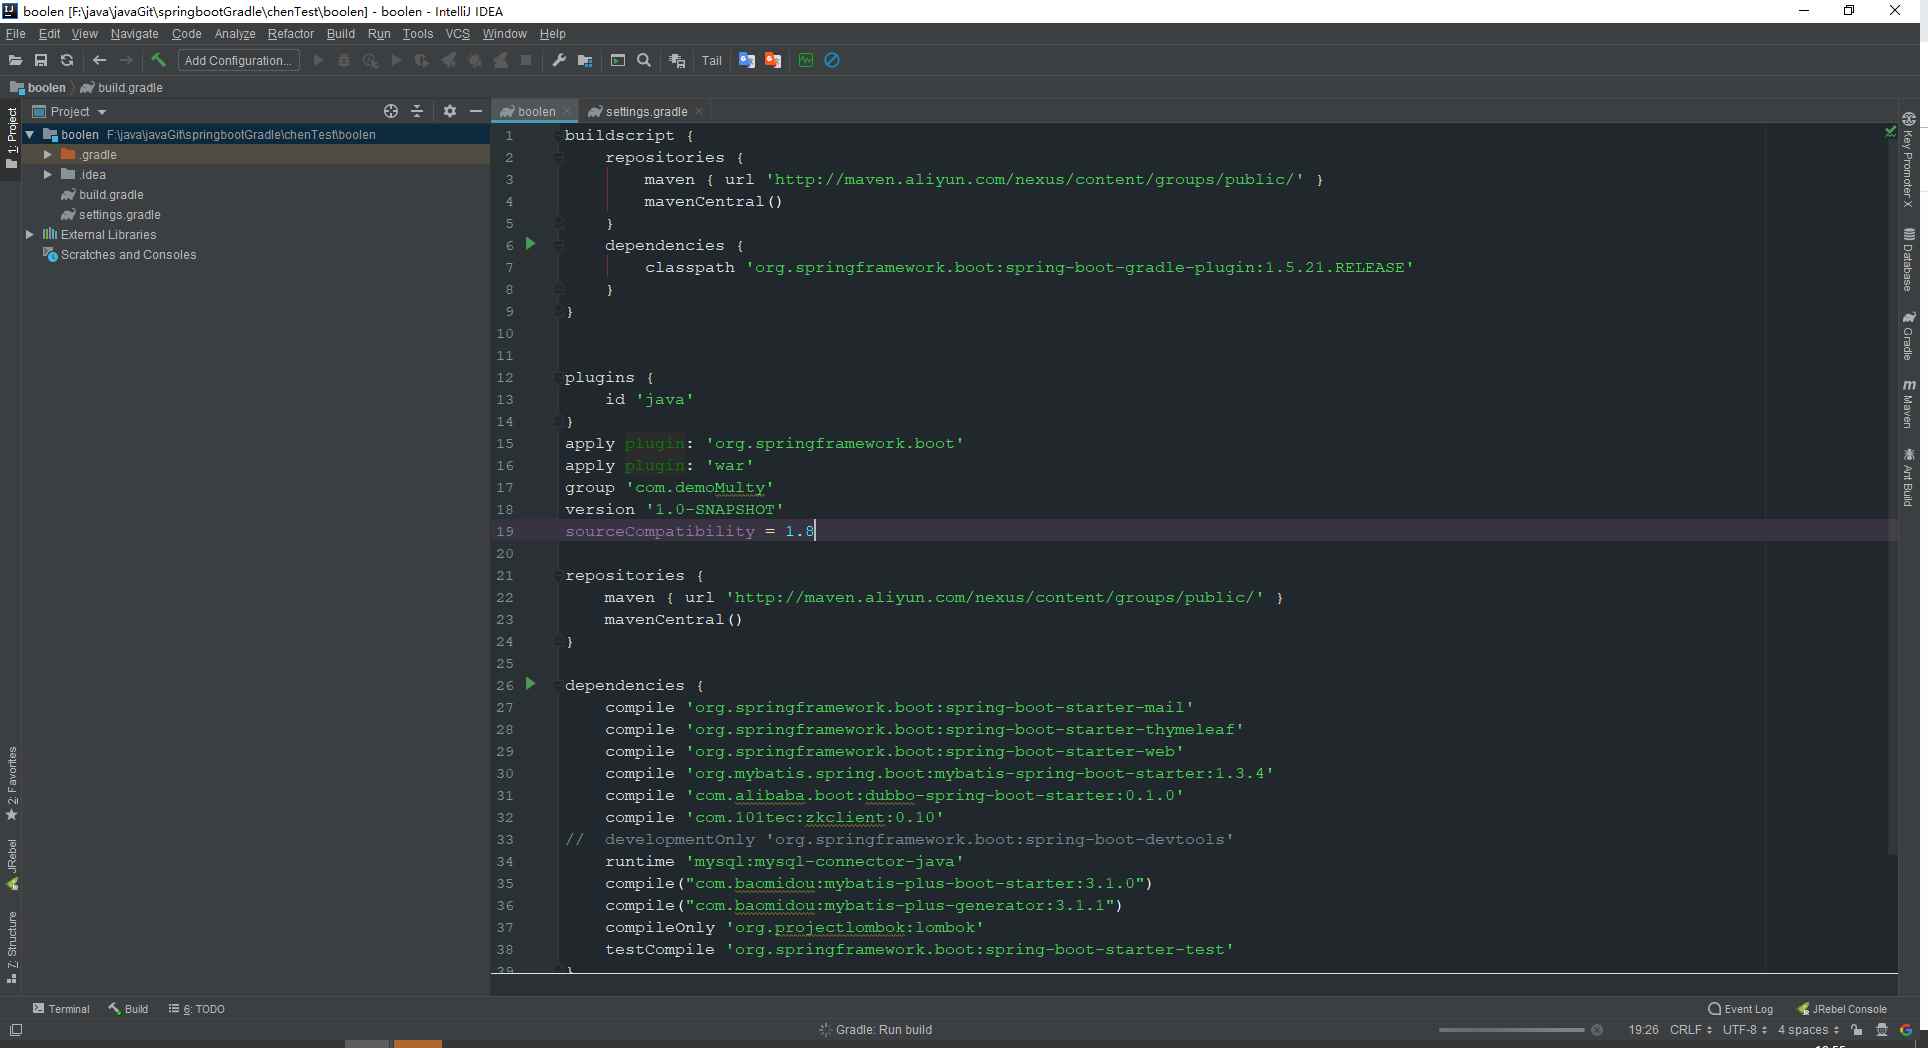
Task: Click the blue translate icon in toolbar
Action: pyautogui.click(x=747, y=61)
